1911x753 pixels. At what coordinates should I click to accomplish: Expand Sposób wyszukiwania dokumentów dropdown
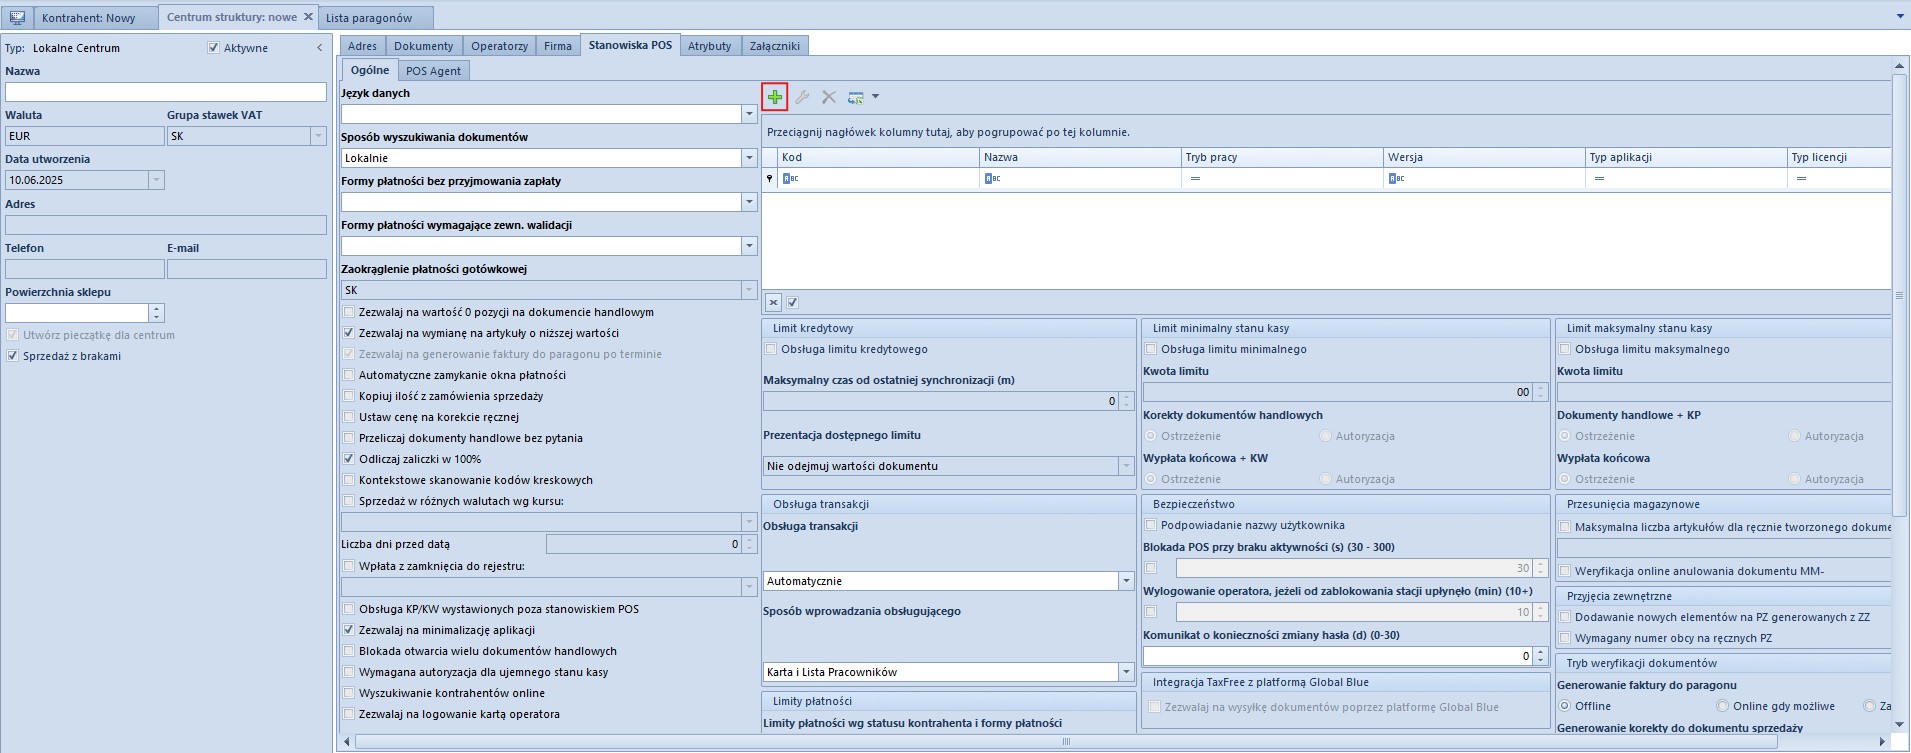coord(749,158)
